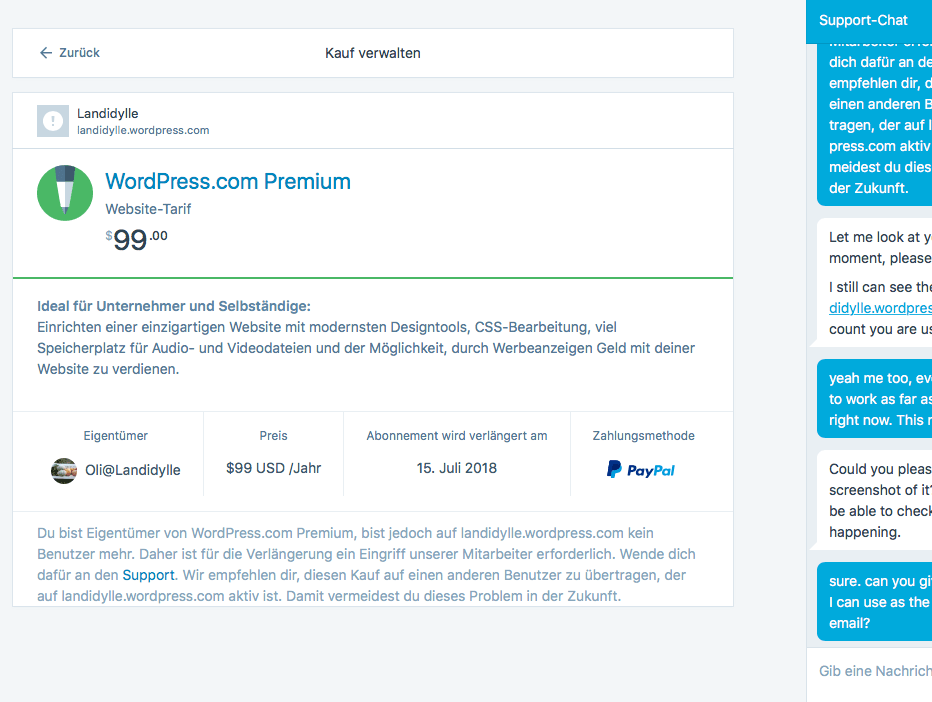The height and width of the screenshot is (702, 932).
Task: Click the owner avatar for Oli@Landidylle
Action: pyautogui.click(x=64, y=470)
